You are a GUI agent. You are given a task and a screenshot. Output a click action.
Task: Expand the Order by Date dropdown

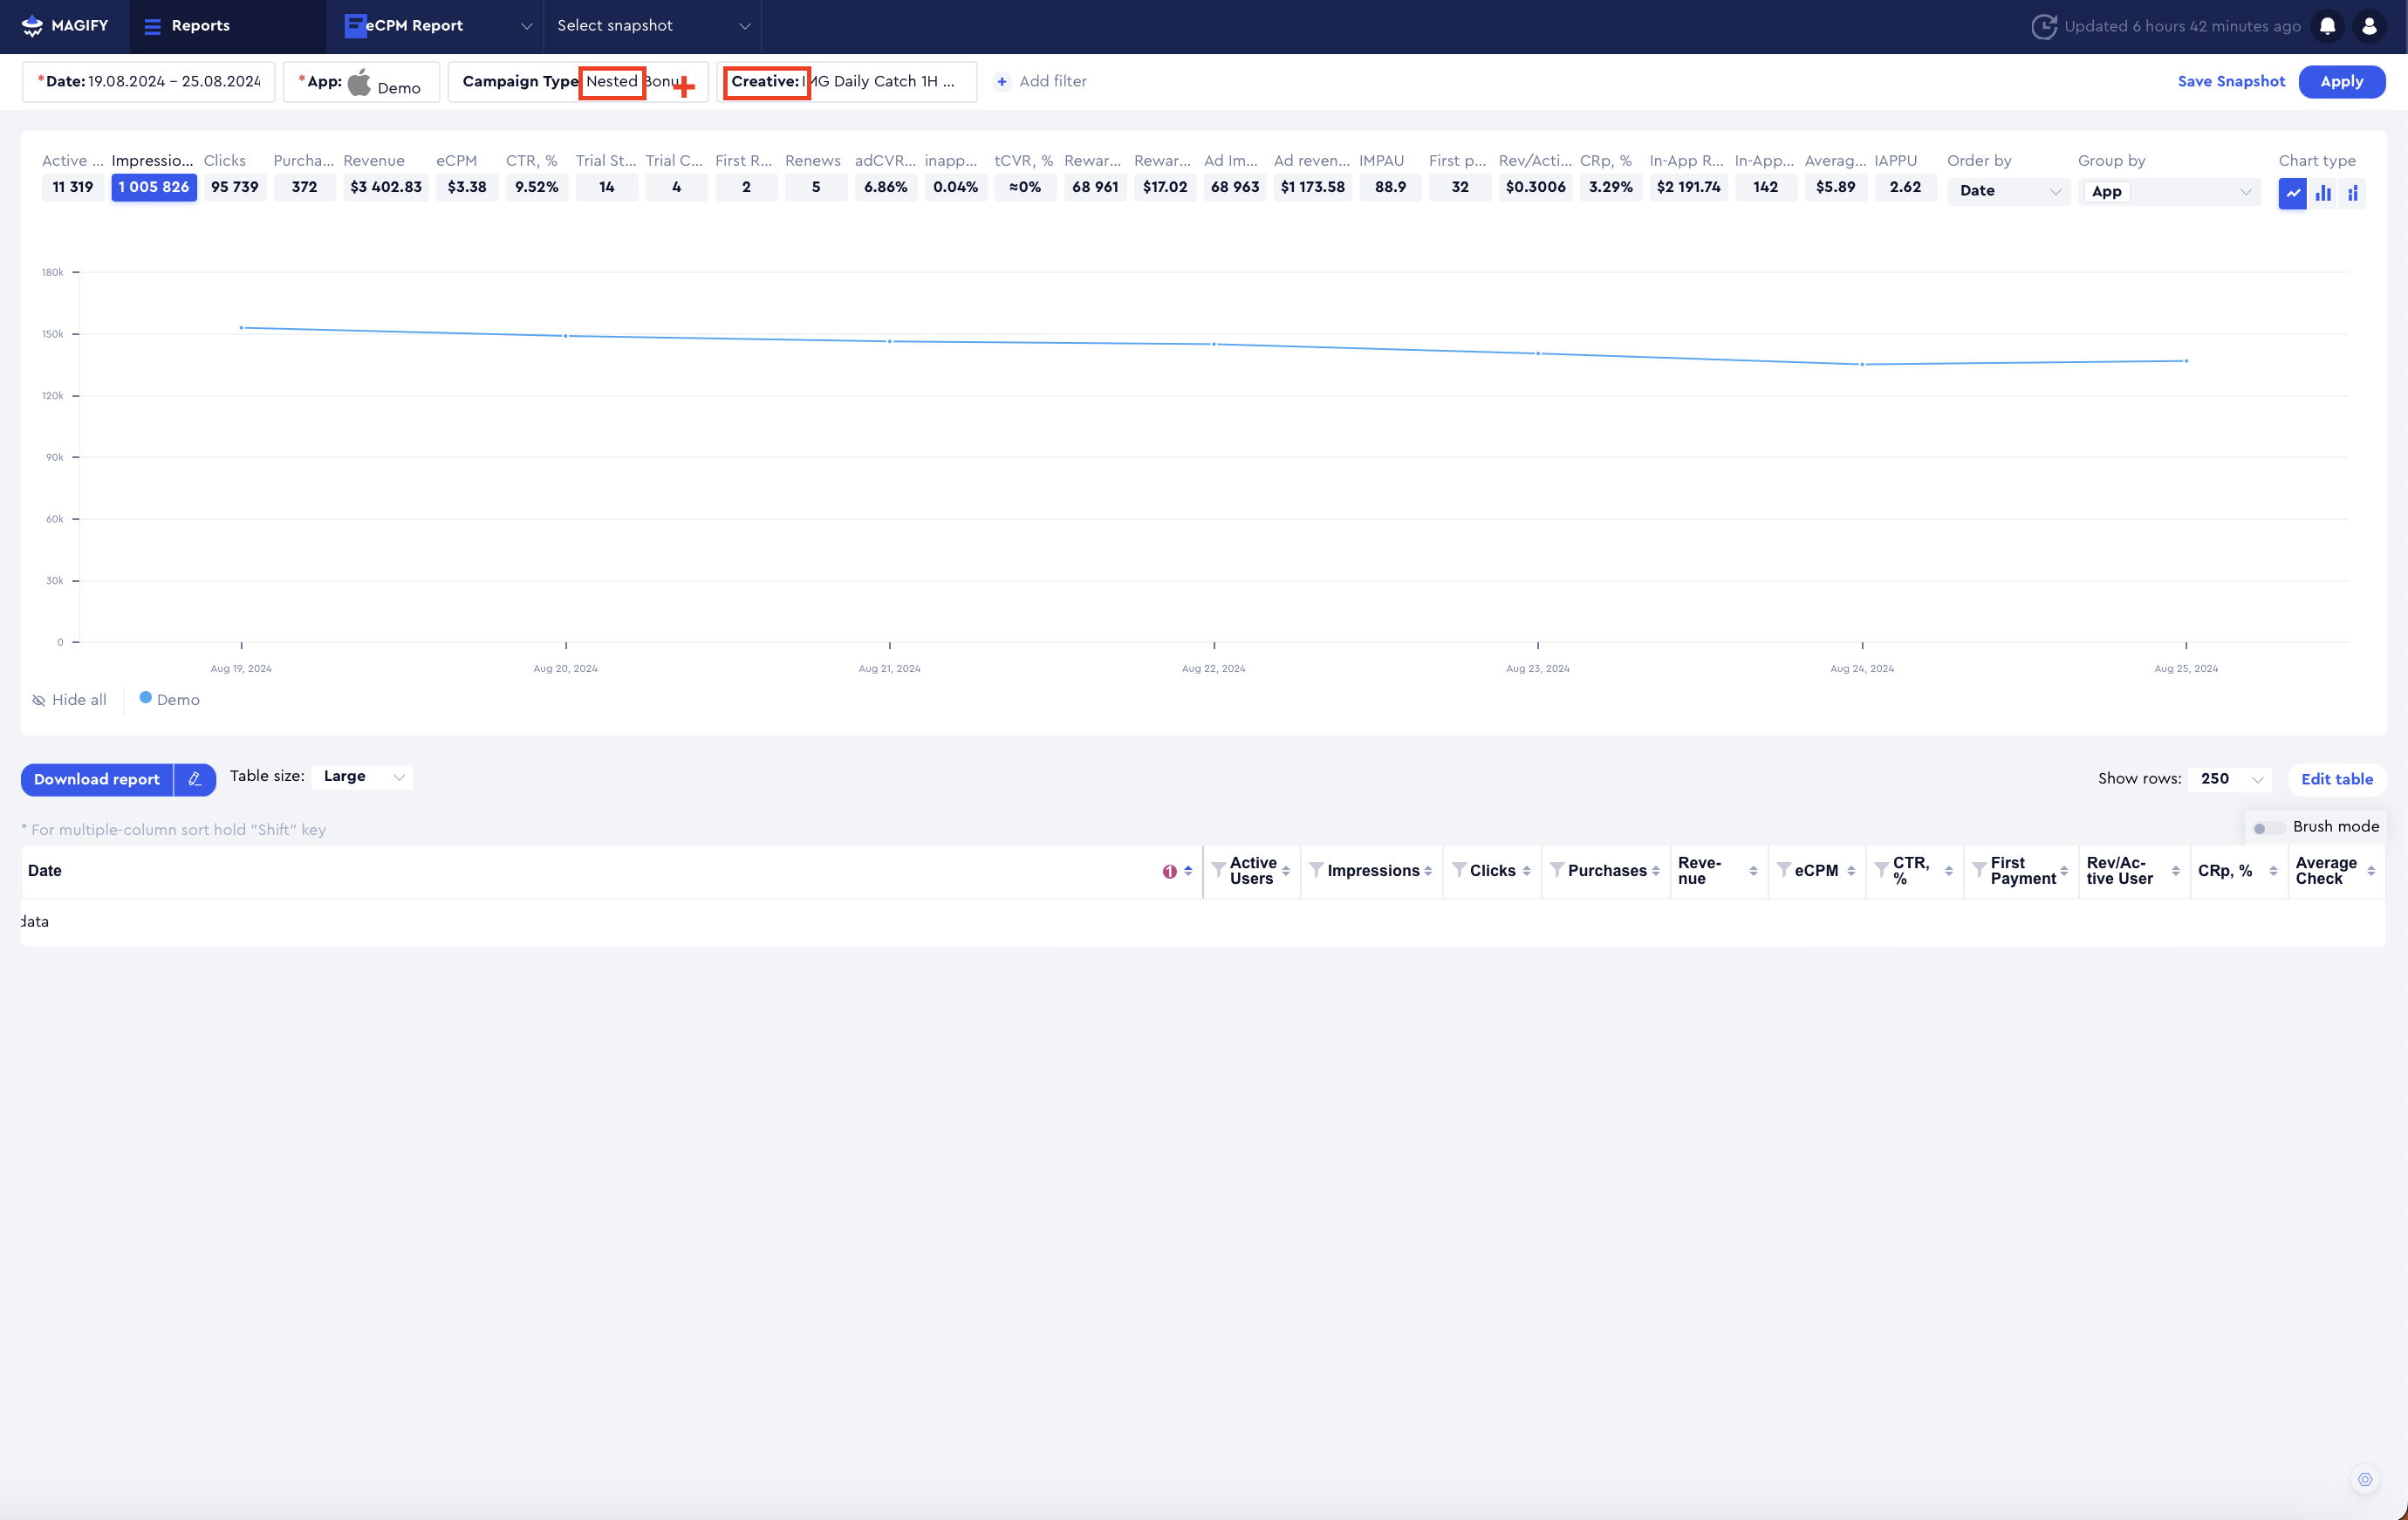tap(2008, 191)
